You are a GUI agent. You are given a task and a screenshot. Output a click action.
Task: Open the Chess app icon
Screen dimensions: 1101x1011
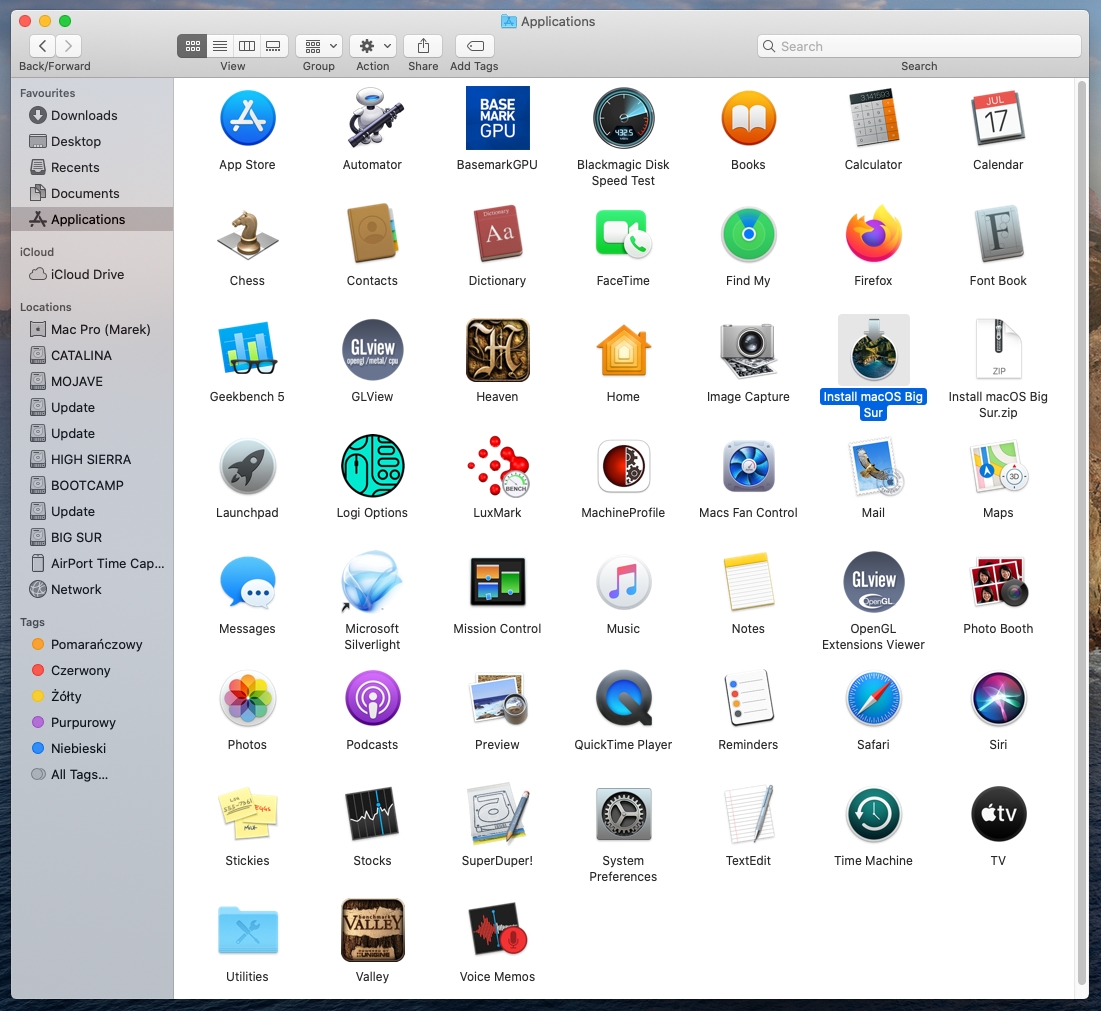pos(247,234)
